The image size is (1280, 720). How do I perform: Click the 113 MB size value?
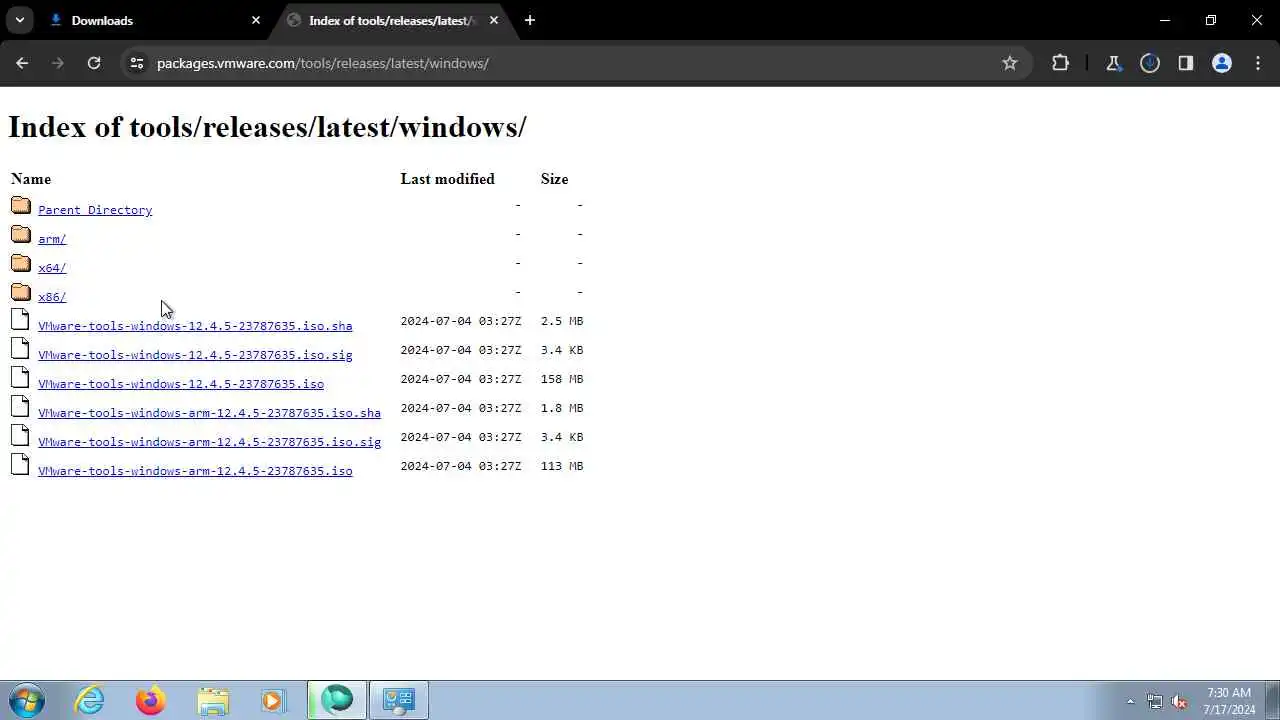[x=562, y=466]
